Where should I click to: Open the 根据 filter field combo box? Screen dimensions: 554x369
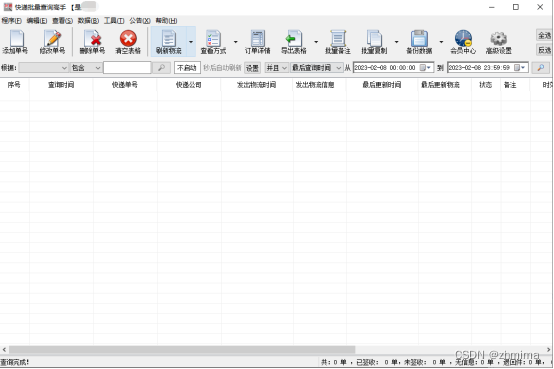(x=43, y=68)
